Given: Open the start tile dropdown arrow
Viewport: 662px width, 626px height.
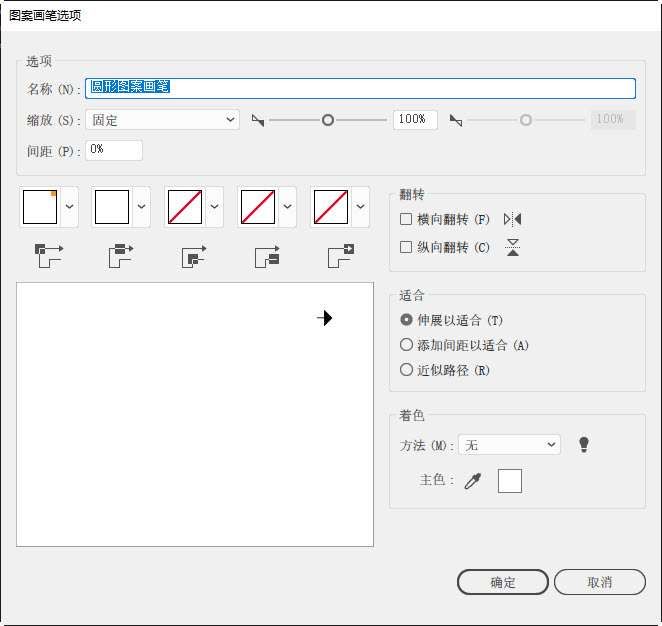Looking at the screenshot, I should point(288,206).
